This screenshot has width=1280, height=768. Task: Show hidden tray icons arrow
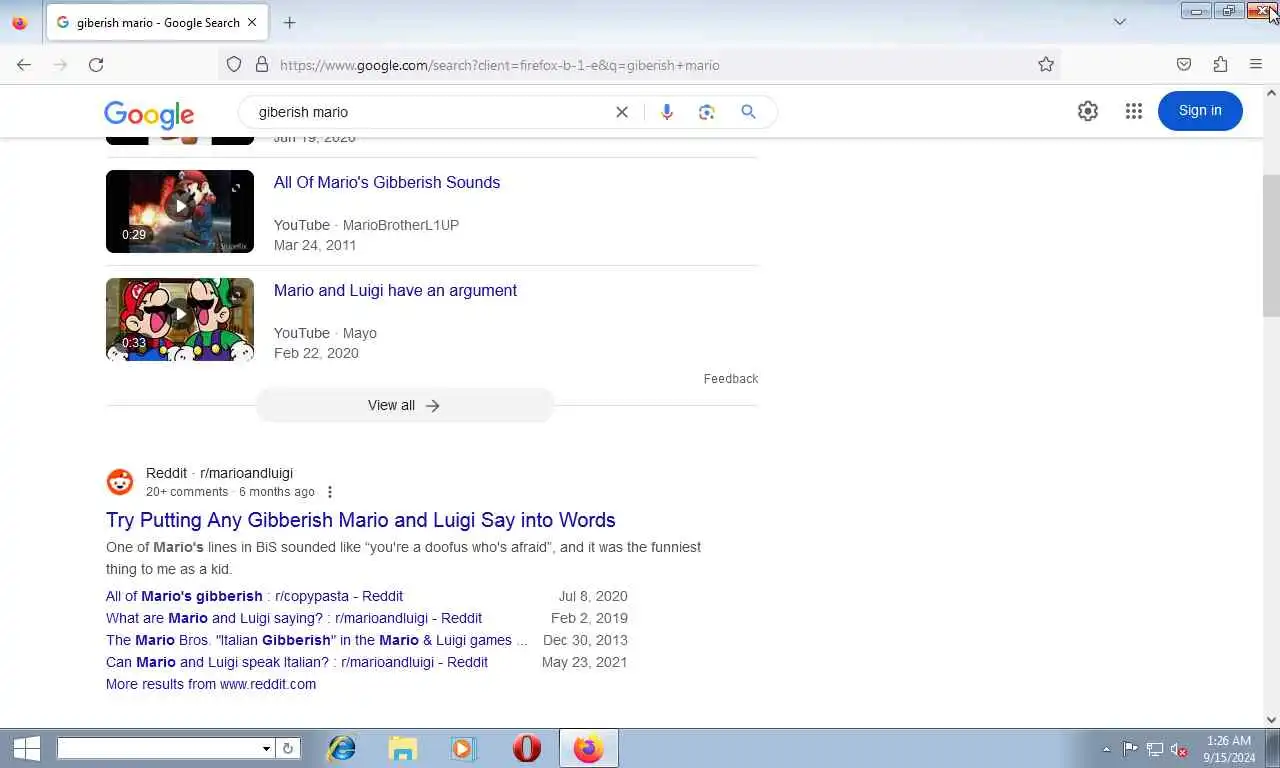click(x=1106, y=749)
